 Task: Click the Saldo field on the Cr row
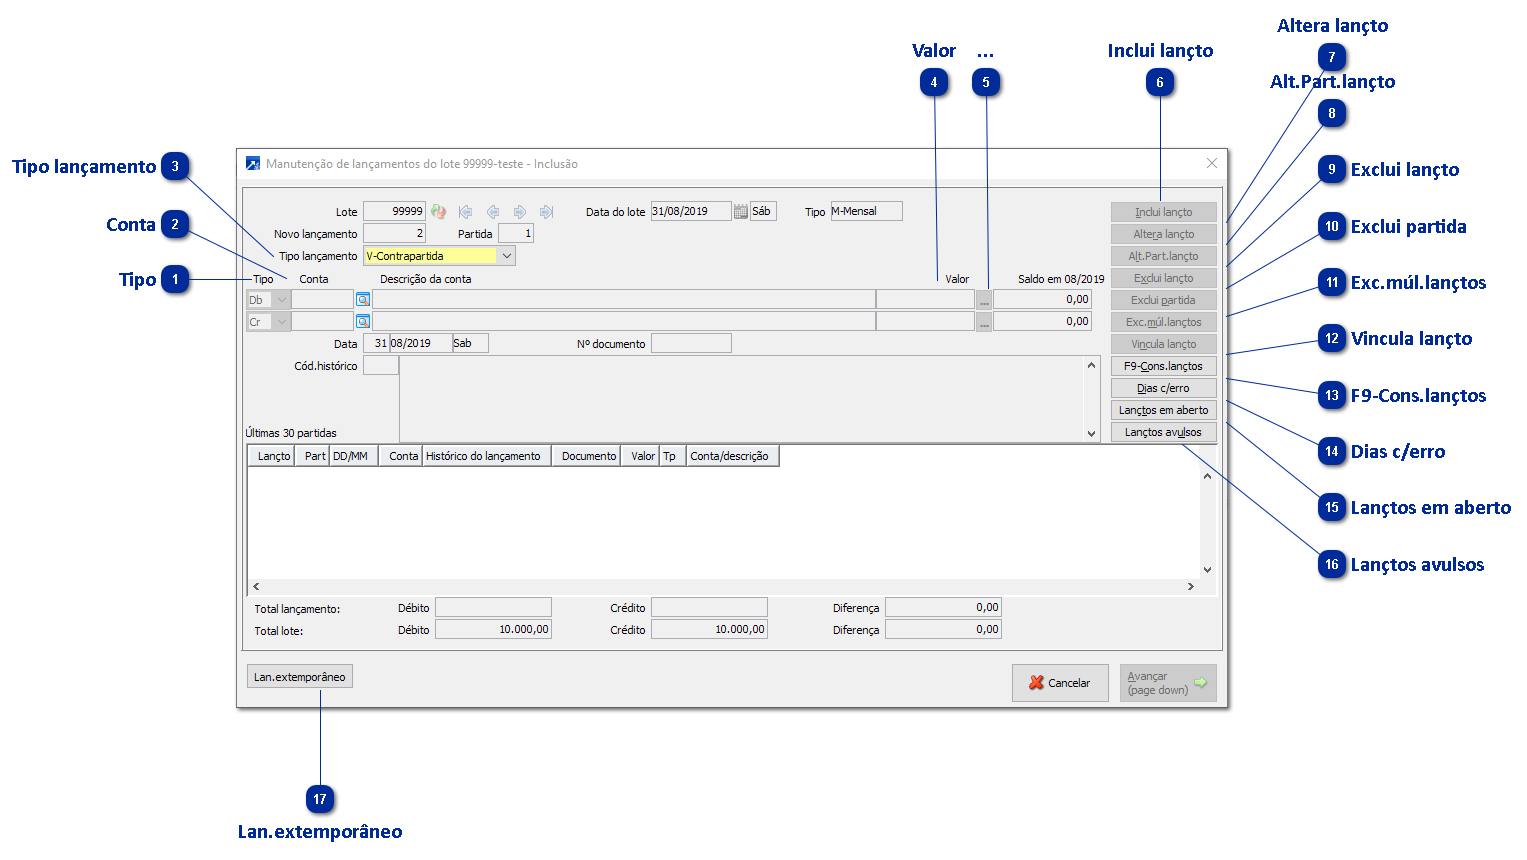coord(1042,321)
